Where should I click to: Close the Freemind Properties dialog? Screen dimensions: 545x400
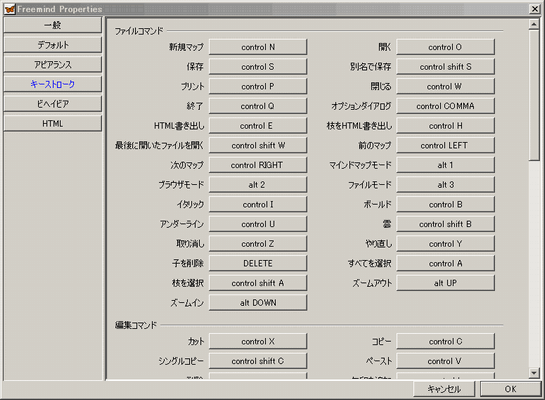(x=535, y=9)
